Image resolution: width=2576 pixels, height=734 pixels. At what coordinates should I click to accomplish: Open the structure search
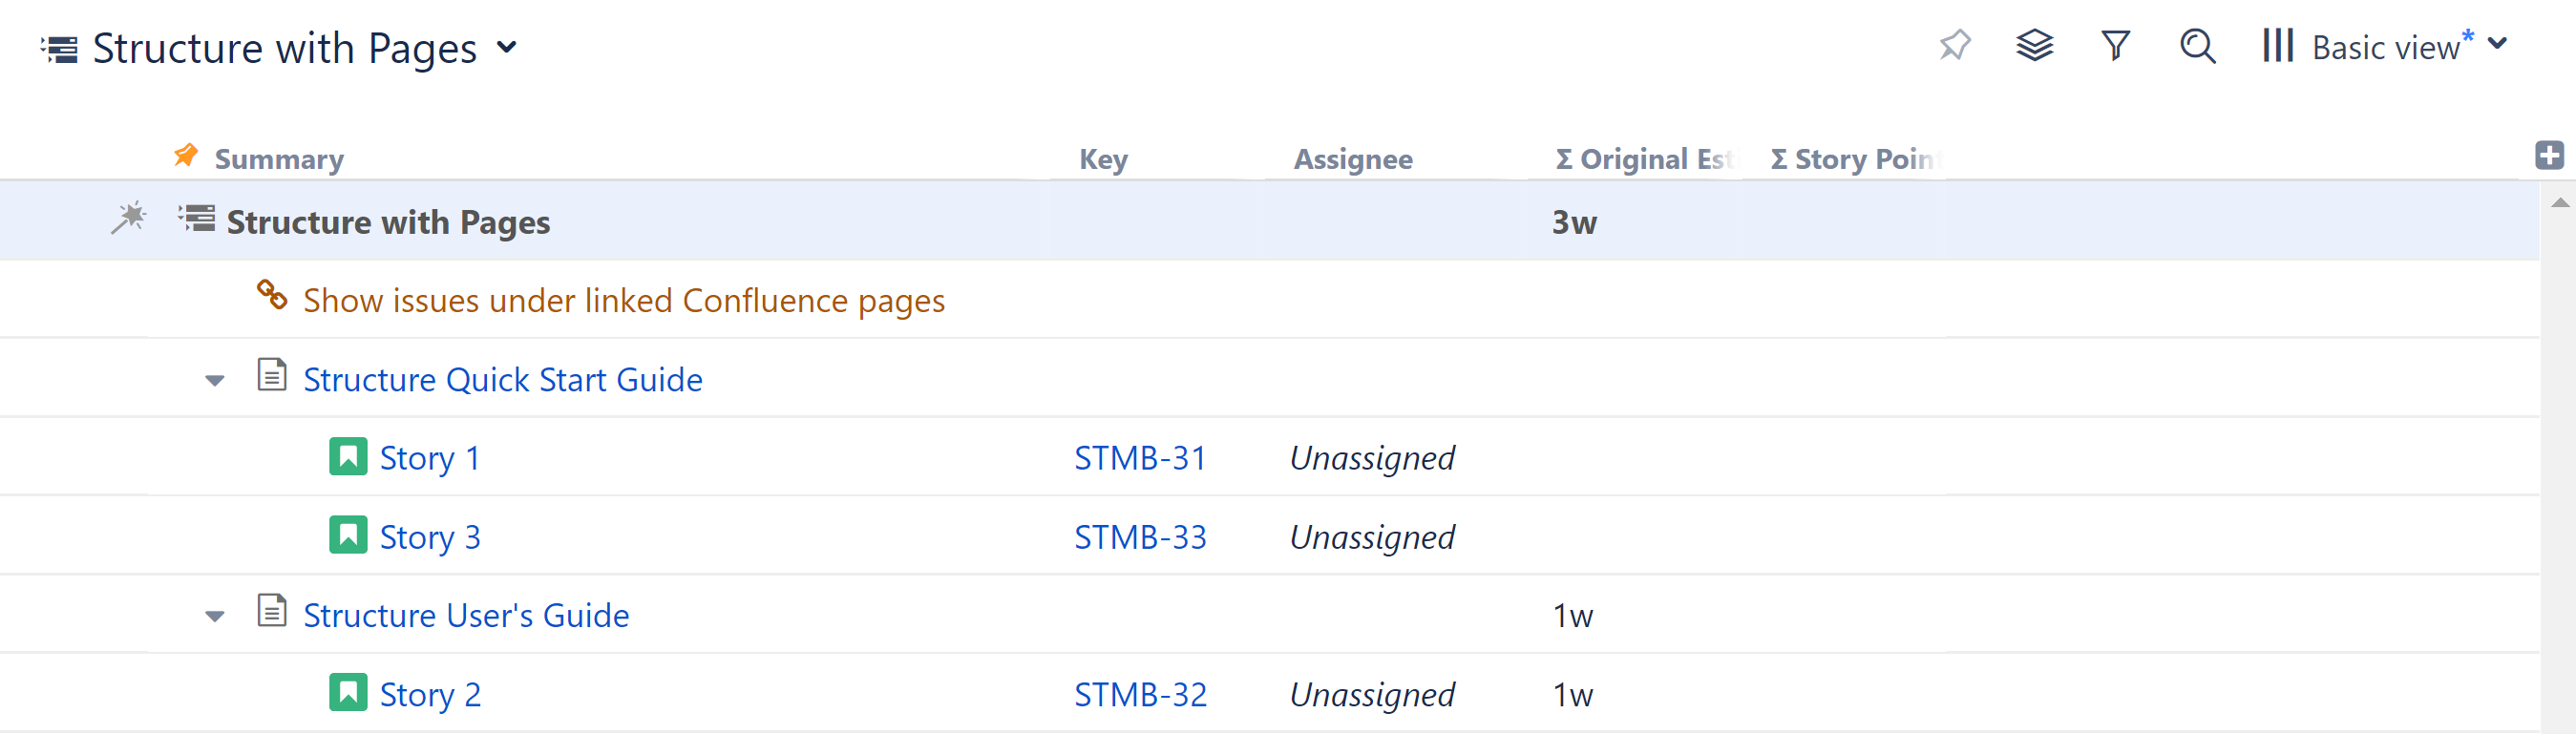click(x=2196, y=45)
